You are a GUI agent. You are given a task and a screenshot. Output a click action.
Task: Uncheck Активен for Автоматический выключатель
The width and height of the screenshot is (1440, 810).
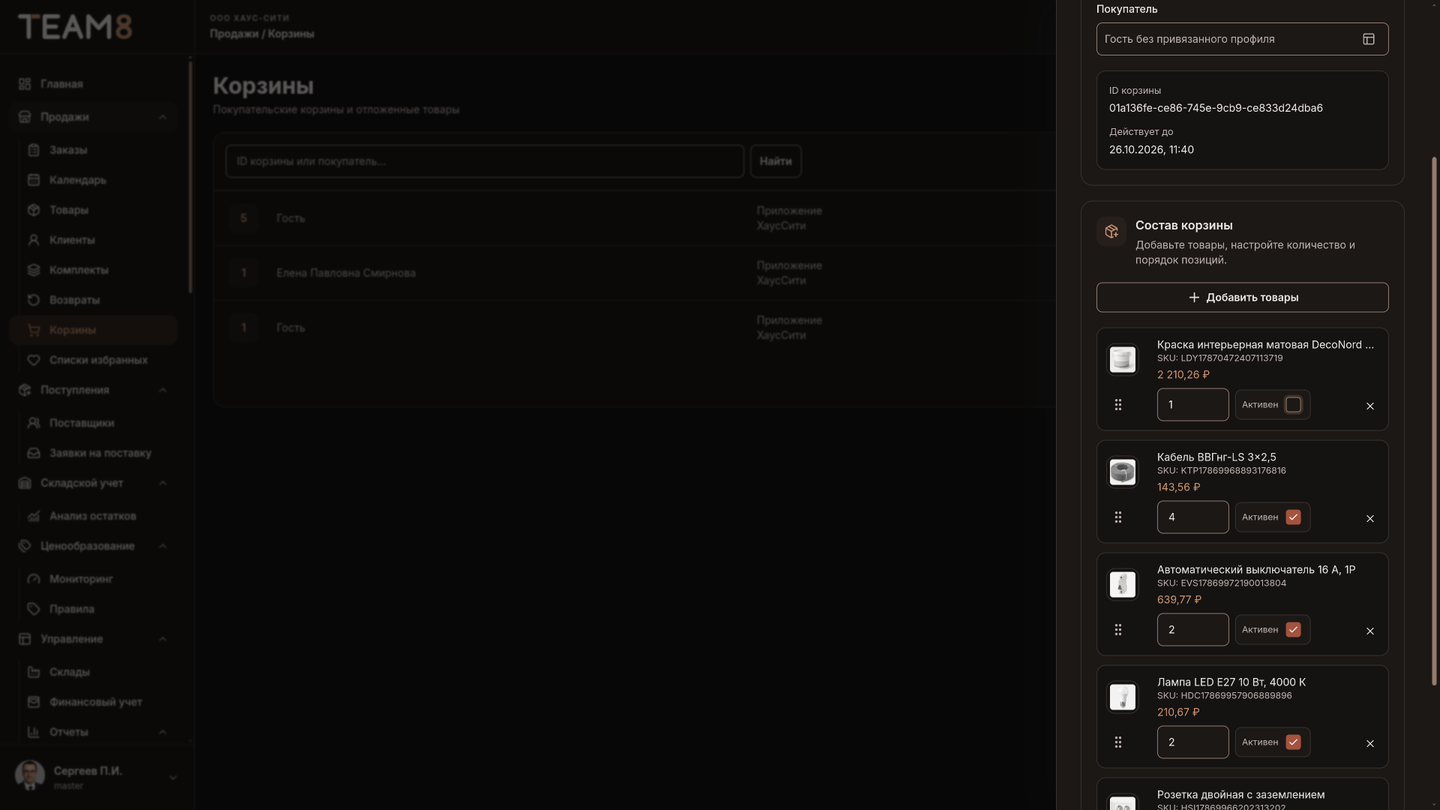click(x=1293, y=630)
